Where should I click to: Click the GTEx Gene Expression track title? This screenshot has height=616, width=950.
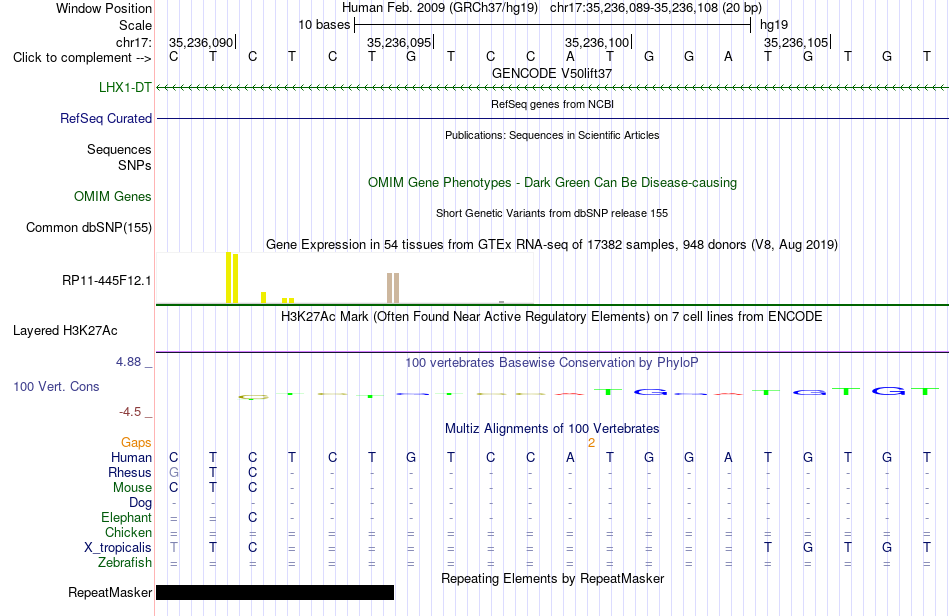[552, 245]
